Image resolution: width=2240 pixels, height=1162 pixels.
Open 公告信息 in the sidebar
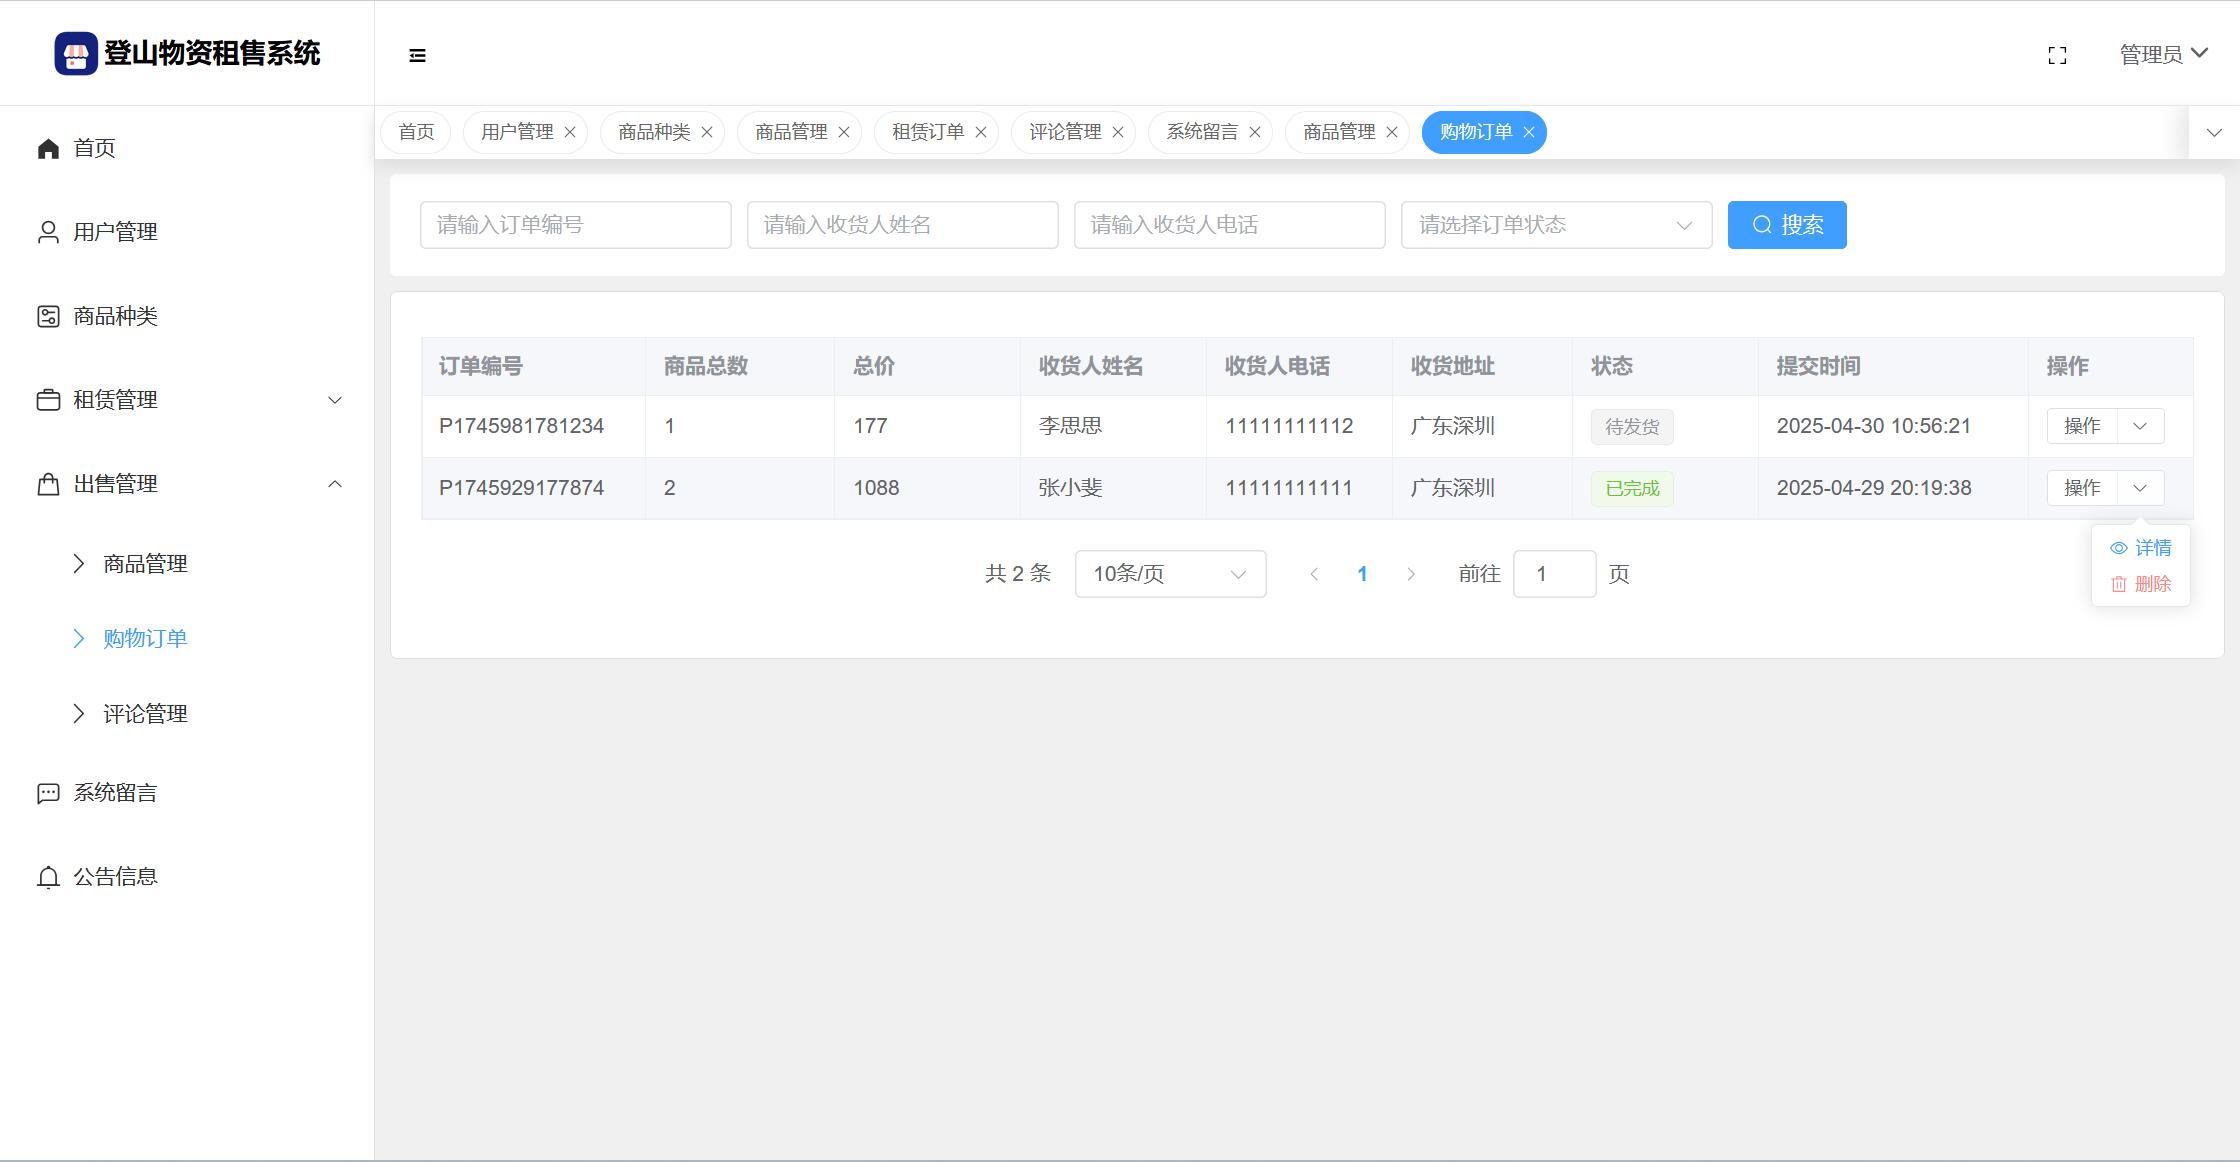point(115,877)
